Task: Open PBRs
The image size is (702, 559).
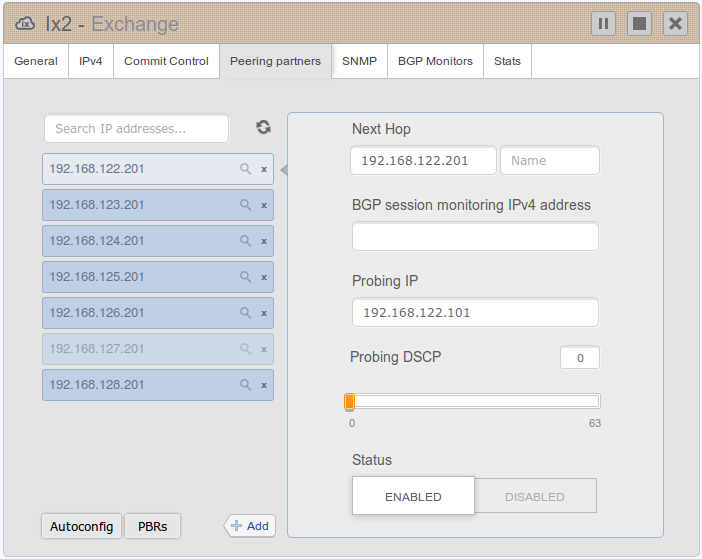Action: pyautogui.click(x=152, y=526)
